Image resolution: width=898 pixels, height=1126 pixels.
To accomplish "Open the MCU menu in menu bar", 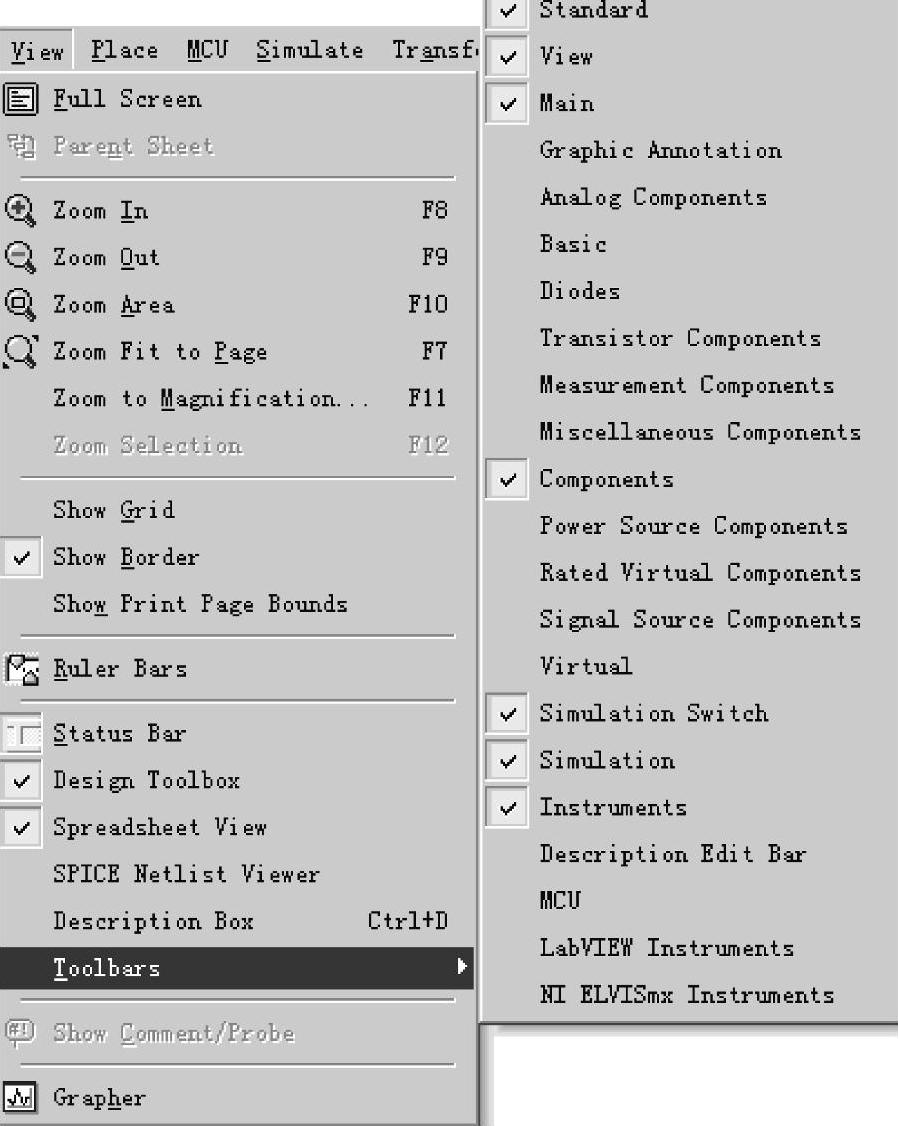I will tap(207, 50).
